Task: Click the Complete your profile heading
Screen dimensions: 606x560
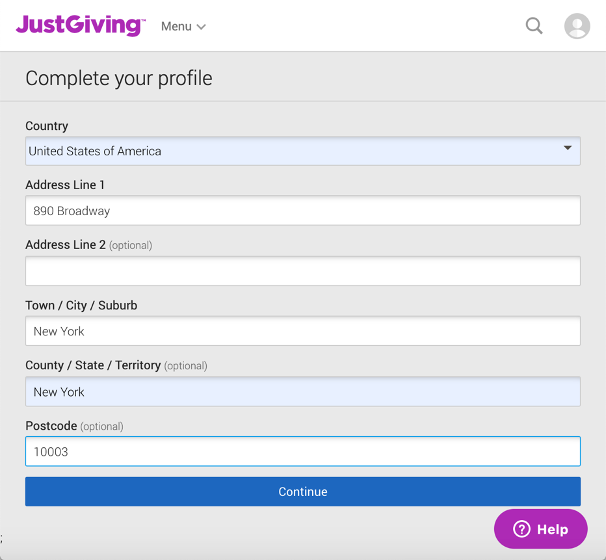Action: click(x=119, y=78)
